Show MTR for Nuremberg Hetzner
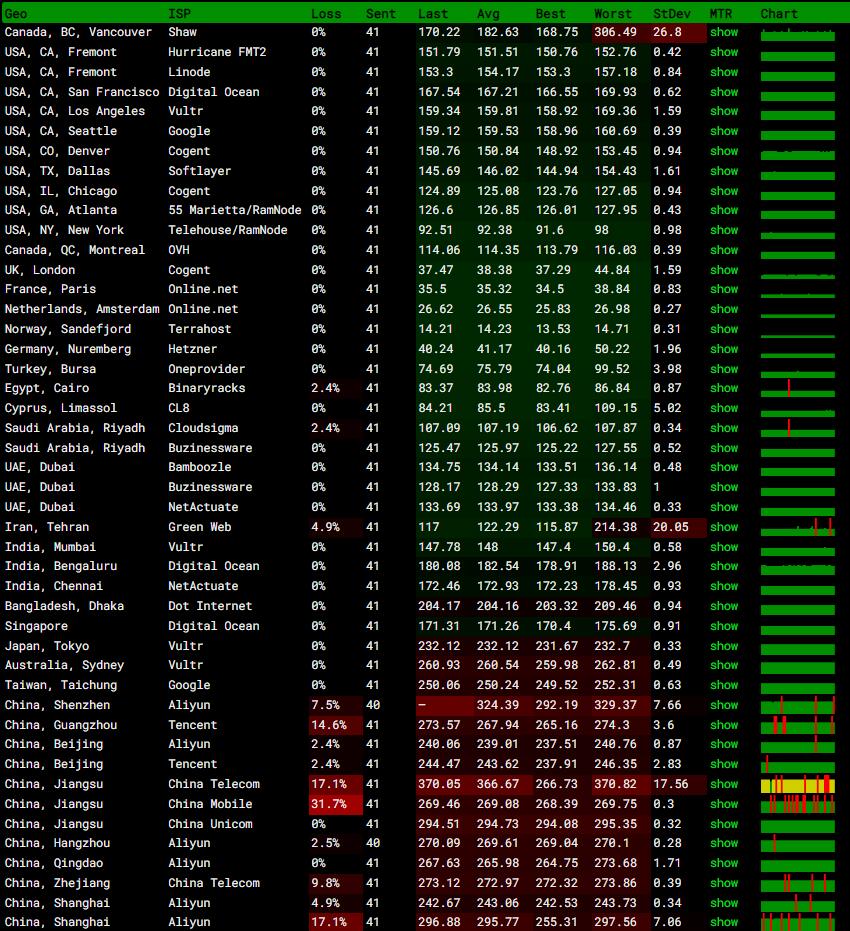 pyautogui.click(x=724, y=349)
